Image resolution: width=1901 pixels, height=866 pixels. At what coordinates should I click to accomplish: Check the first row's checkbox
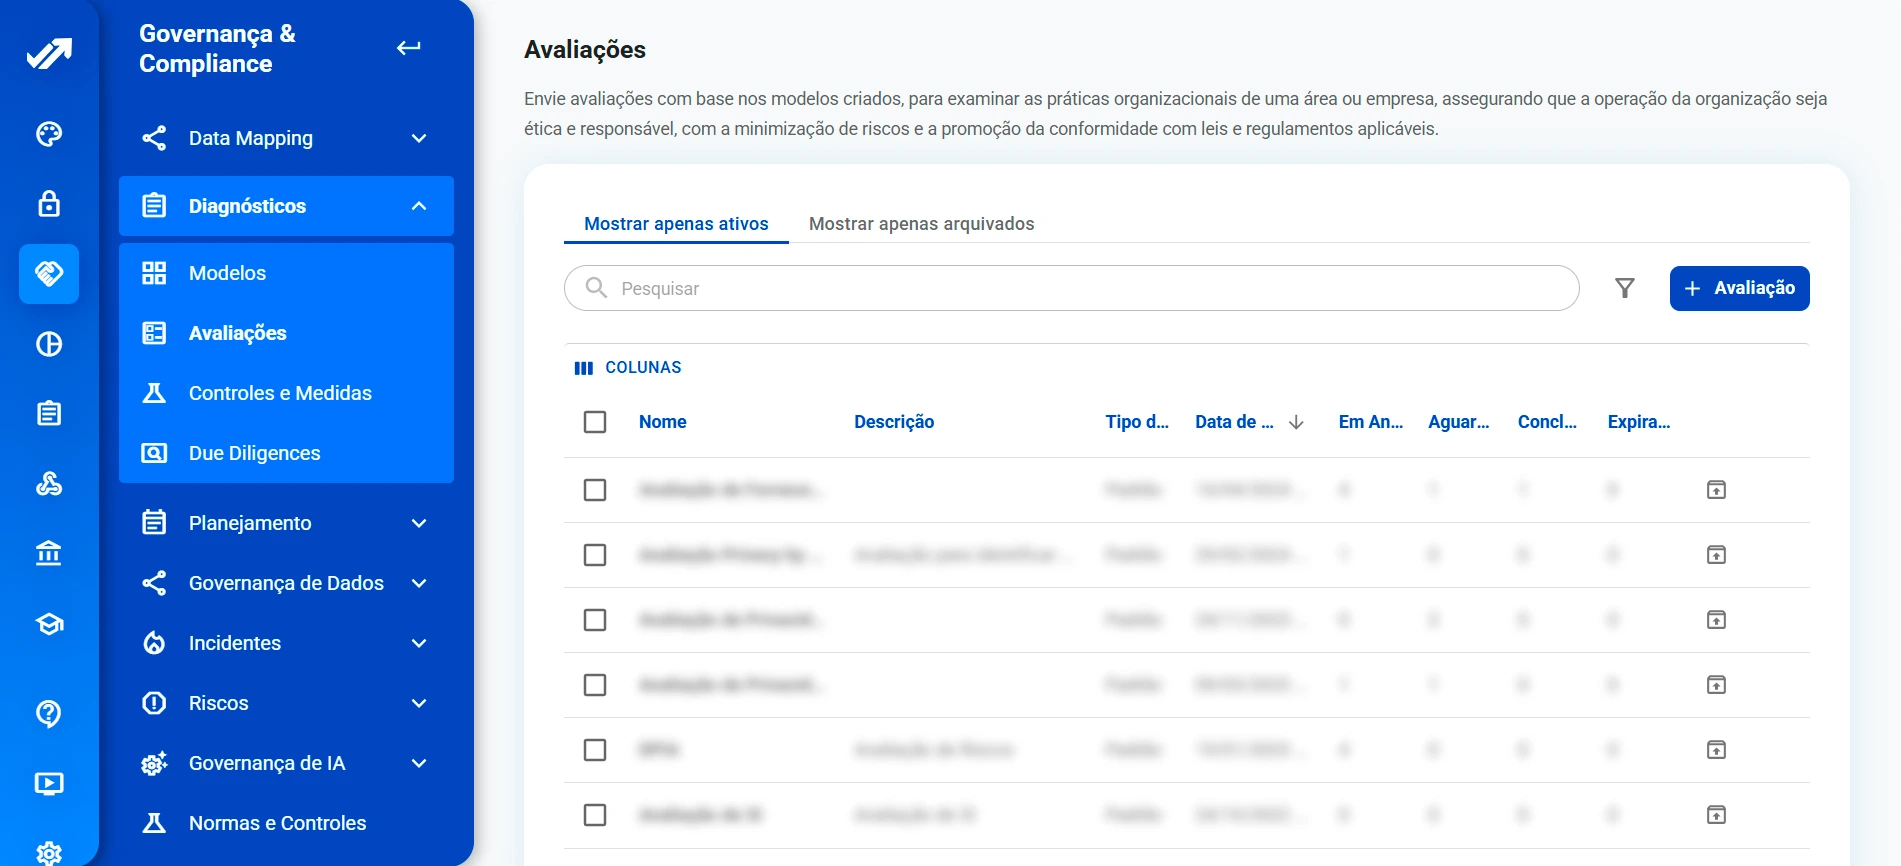595,490
